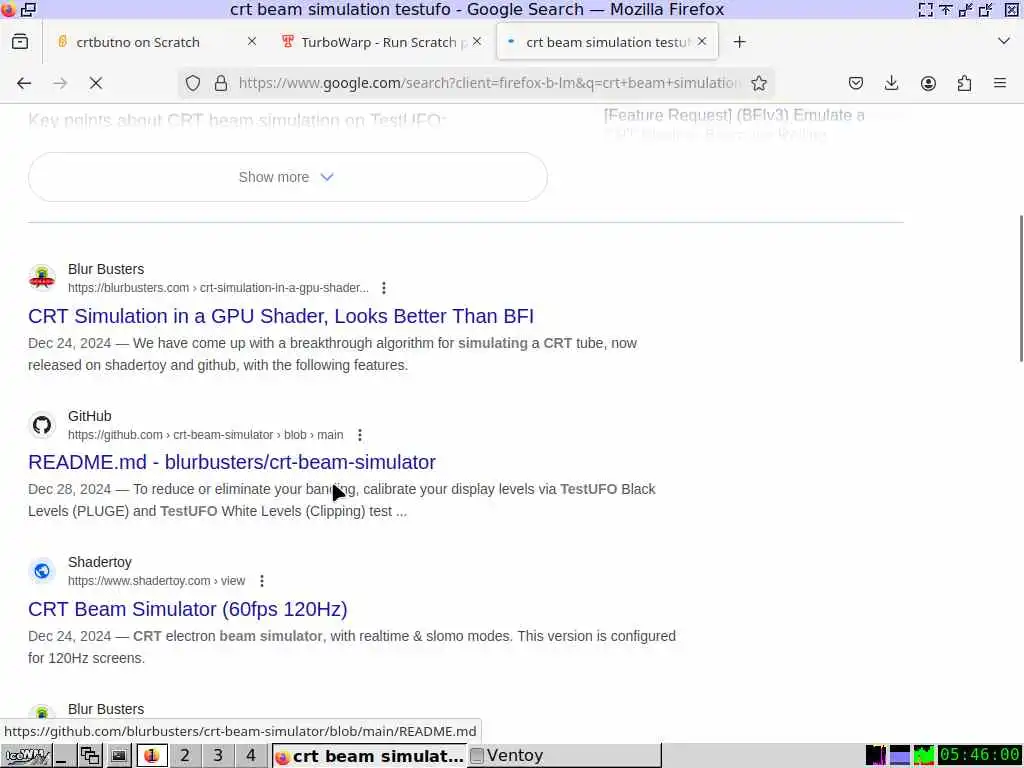Open CRT Beam Simulator (60fps 120Hz) link
This screenshot has height=768, width=1024.
coord(187,609)
